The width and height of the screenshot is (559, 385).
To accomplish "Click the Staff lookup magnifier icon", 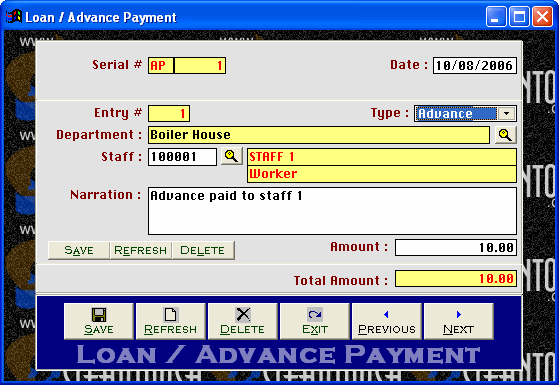I will tap(231, 156).
